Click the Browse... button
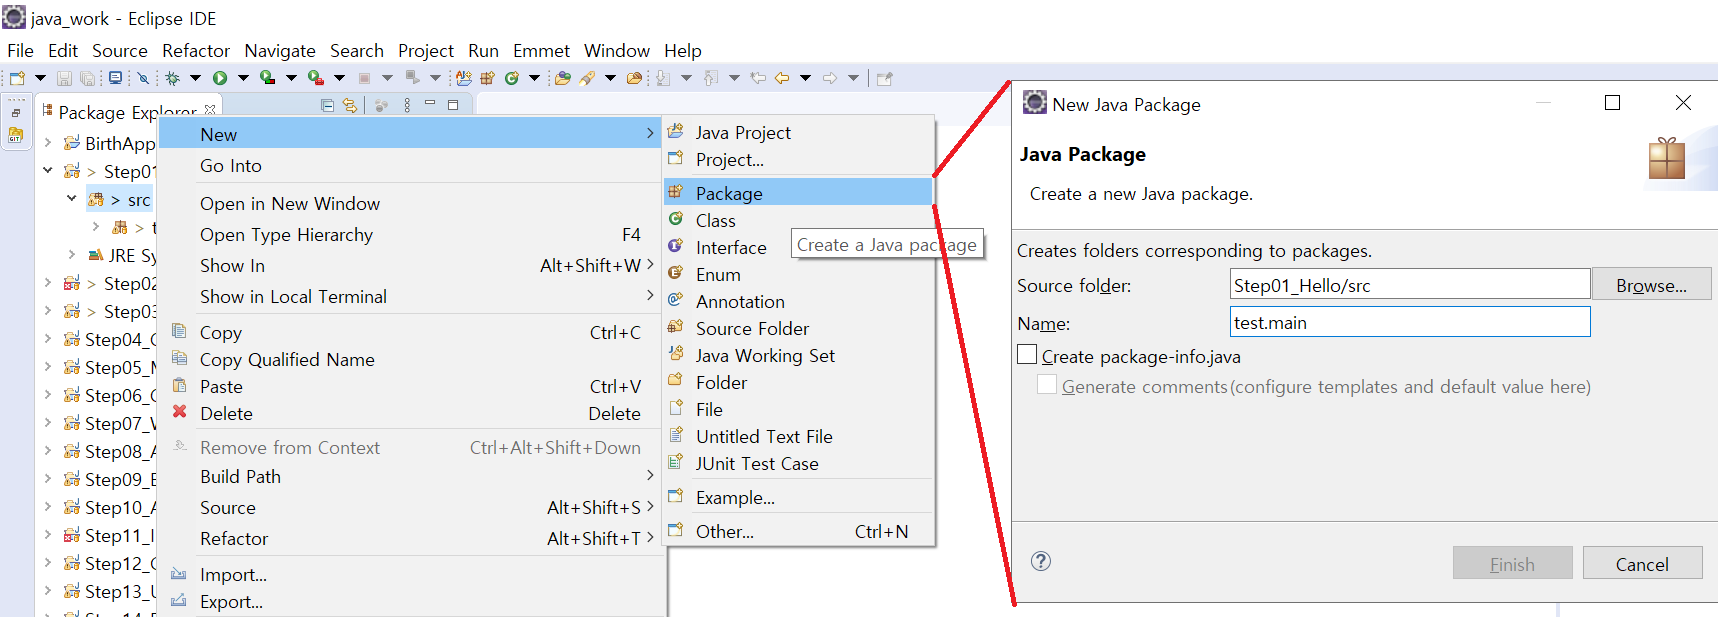The width and height of the screenshot is (1718, 617). pyautogui.click(x=1651, y=285)
